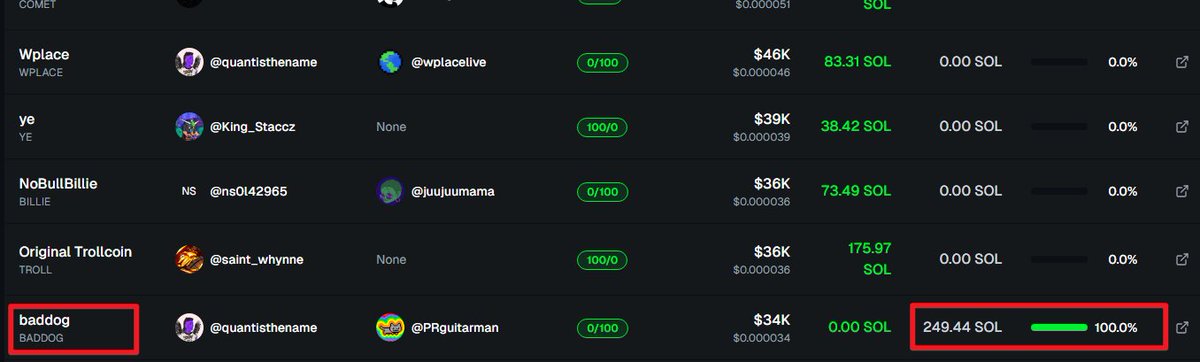Select the NoBullBillie token row name
Screen dimensions: 1200x362
58,191
